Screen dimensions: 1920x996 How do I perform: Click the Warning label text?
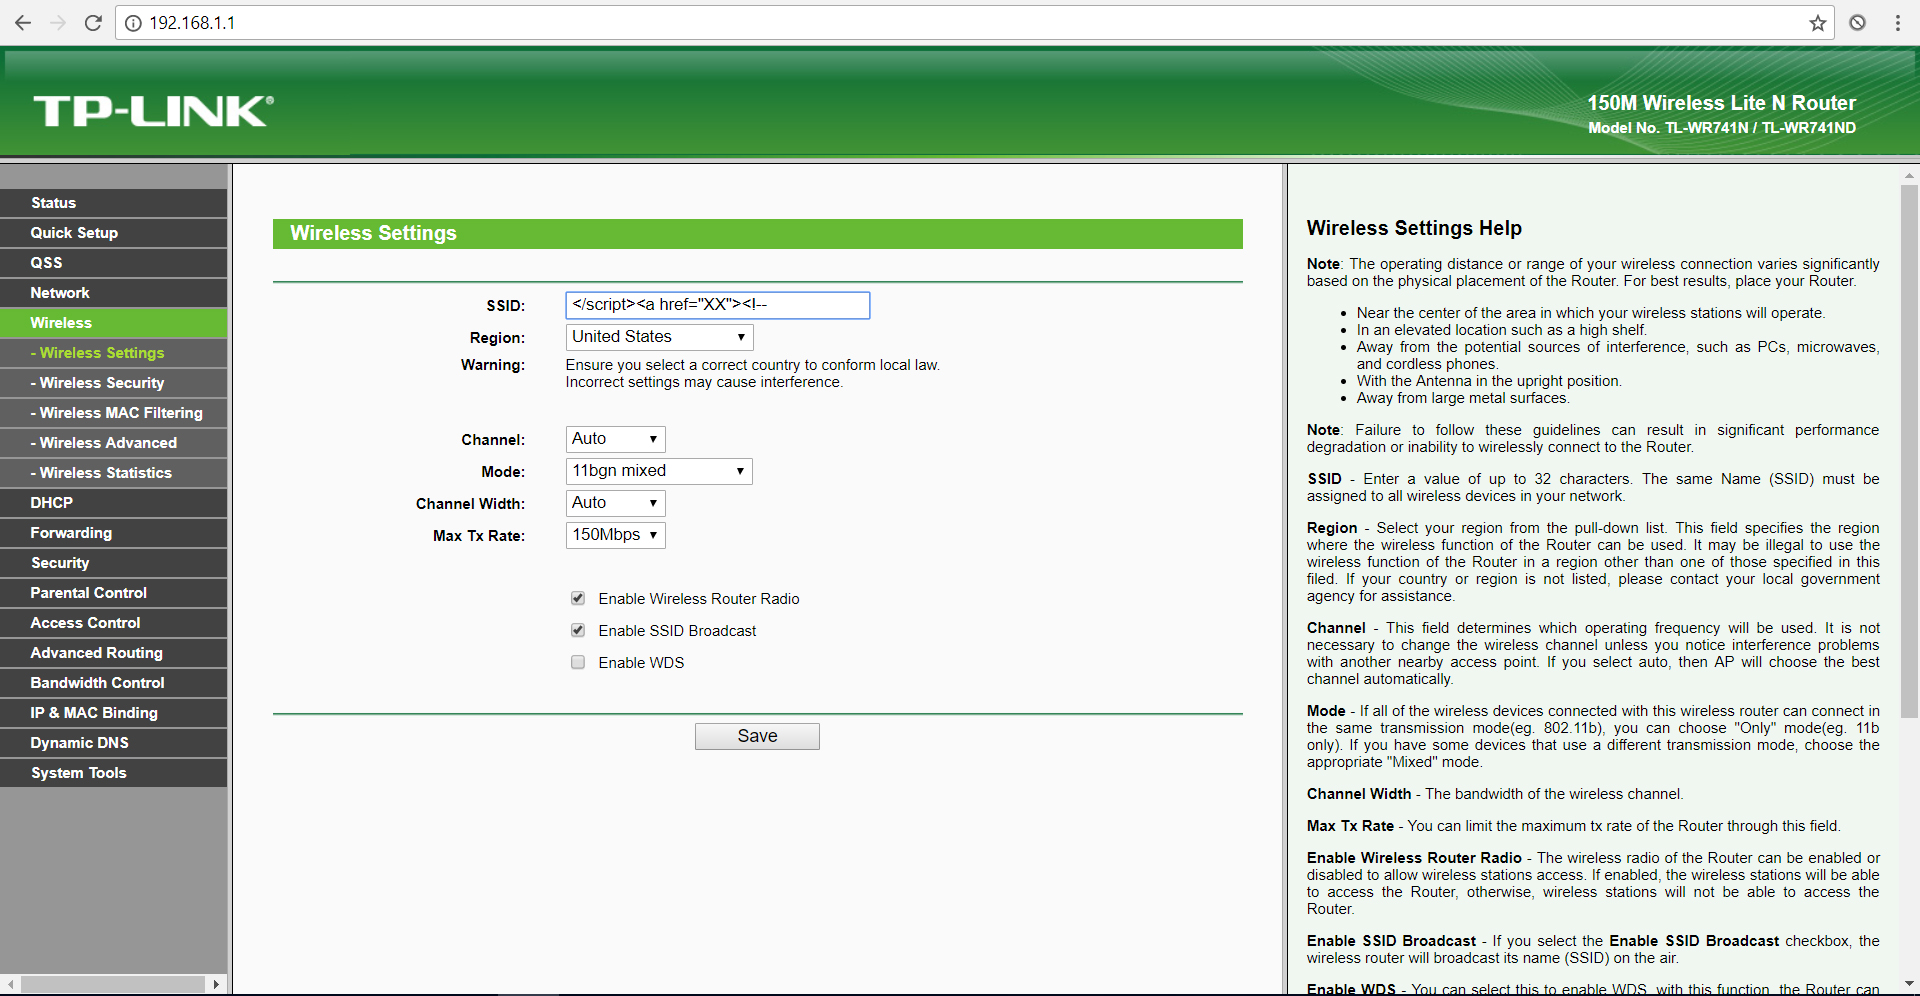pos(492,365)
